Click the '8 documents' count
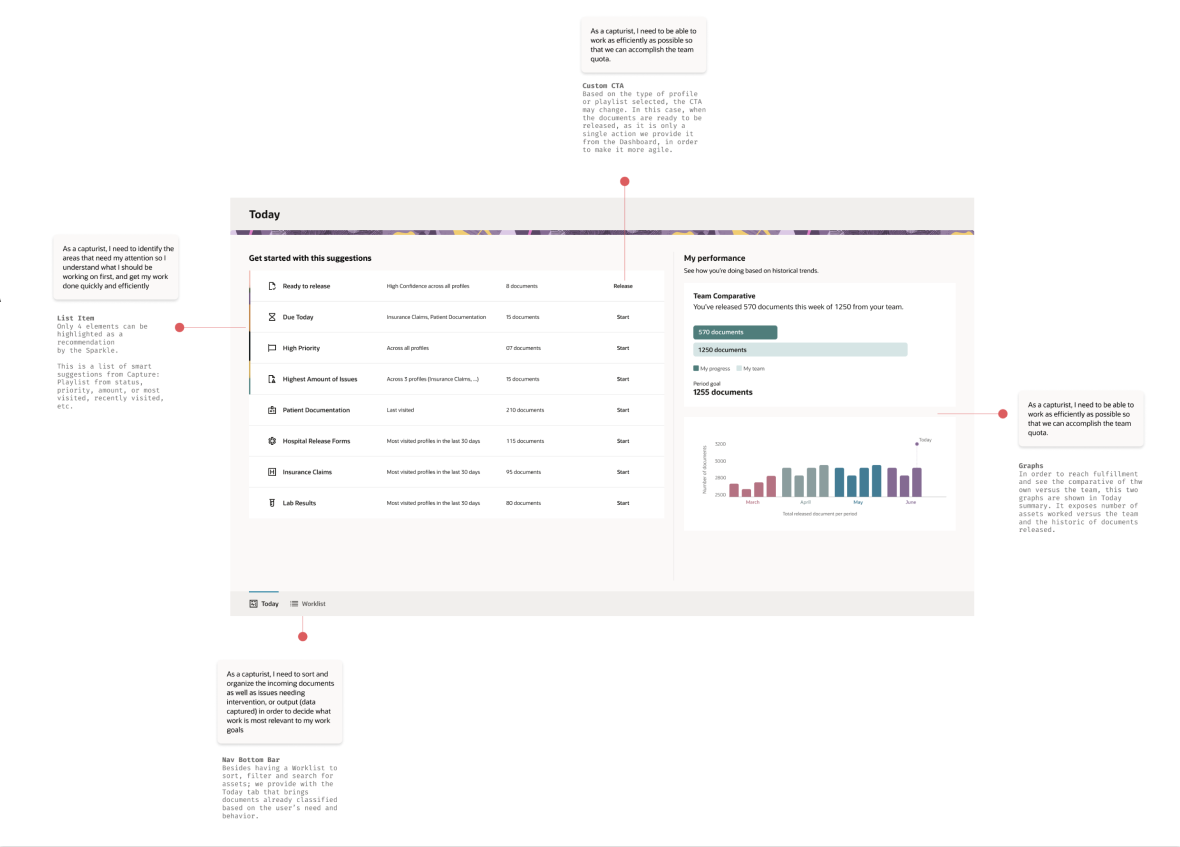This screenshot has height=847, width=1180. click(x=522, y=286)
